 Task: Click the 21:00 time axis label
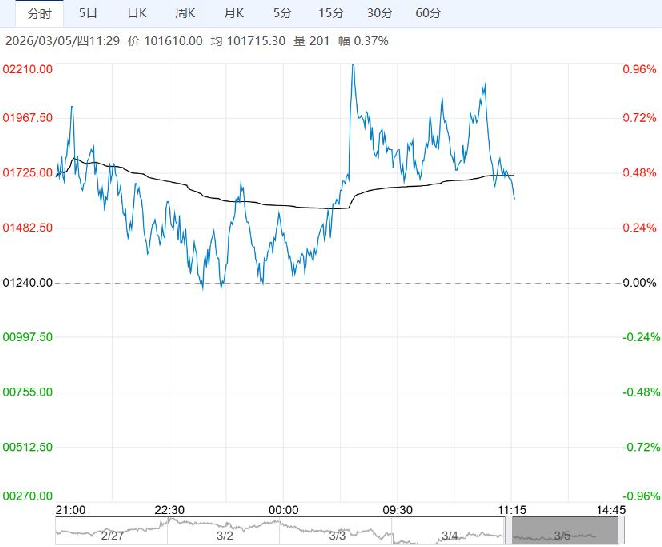[69, 510]
